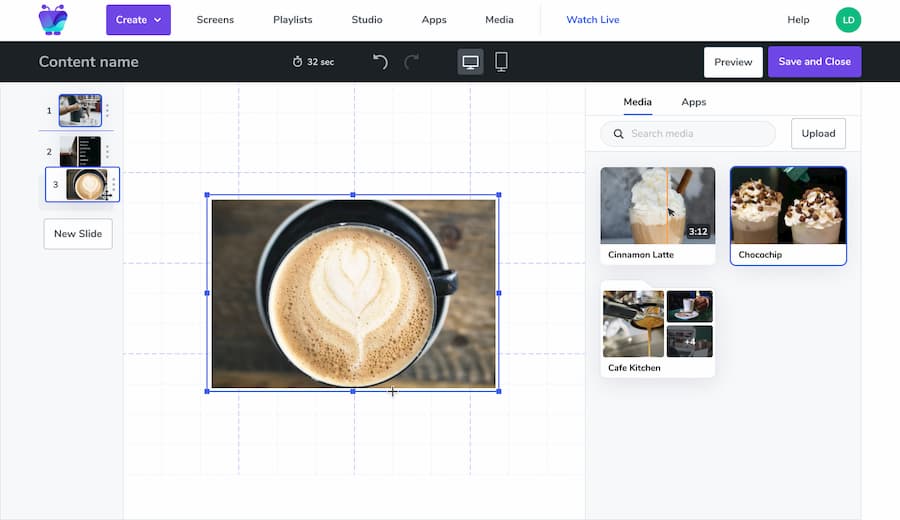The height and width of the screenshot is (520, 900).
Task: Open Apps in the top navigation
Action: pyautogui.click(x=434, y=20)
